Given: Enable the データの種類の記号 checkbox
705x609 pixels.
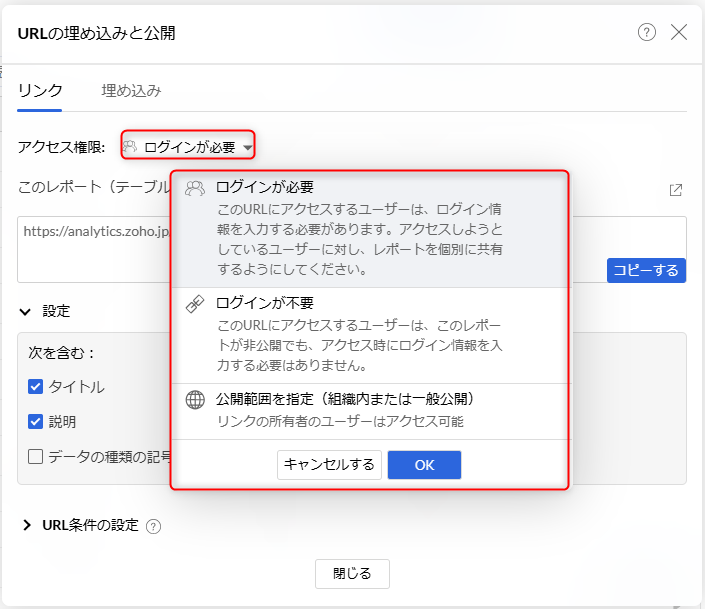Looking at the screenshot, I should click(x=35, y=457).
